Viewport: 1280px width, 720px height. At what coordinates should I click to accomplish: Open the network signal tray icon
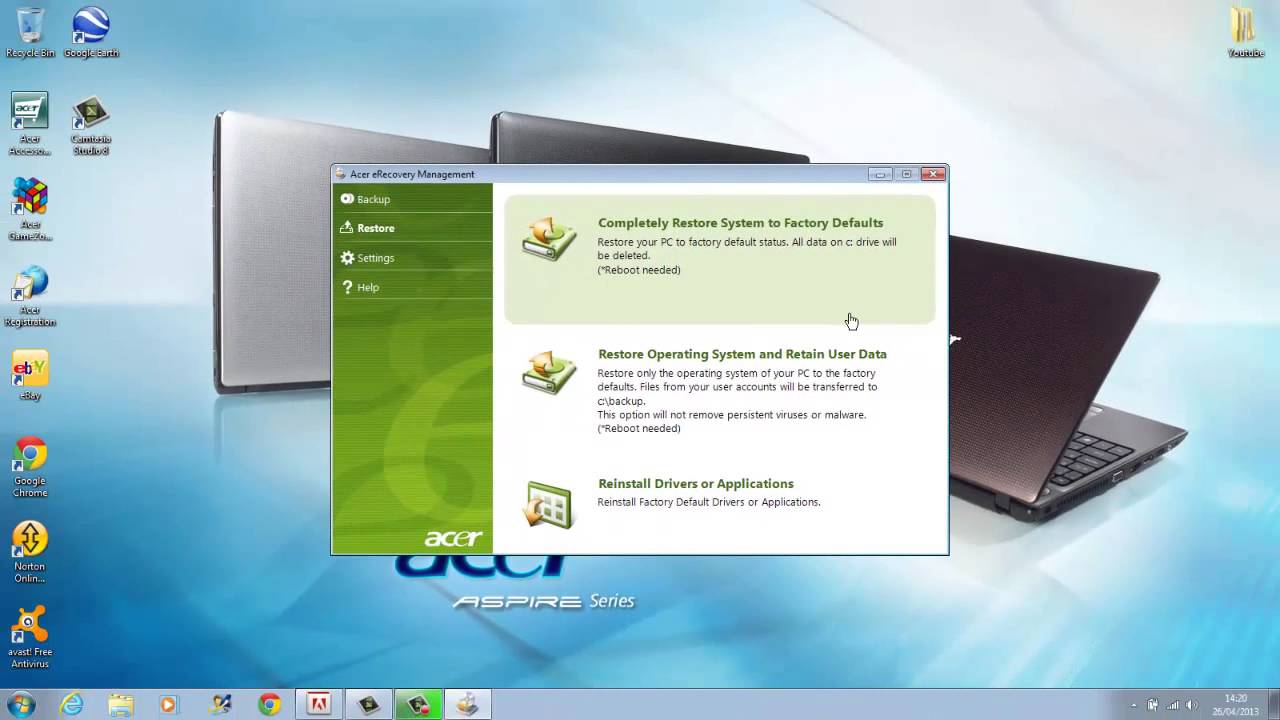tap(1173, 705)
